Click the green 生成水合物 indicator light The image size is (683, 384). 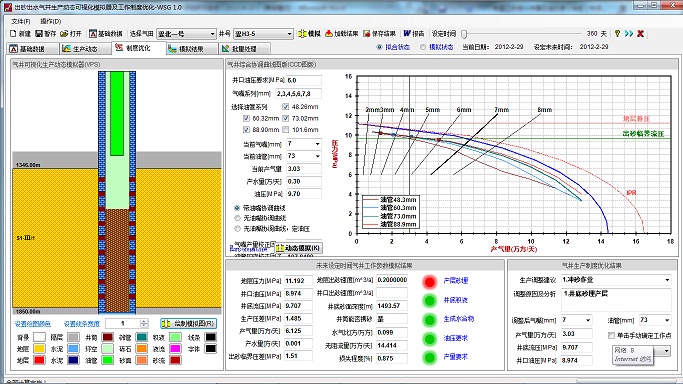point(429,320)
